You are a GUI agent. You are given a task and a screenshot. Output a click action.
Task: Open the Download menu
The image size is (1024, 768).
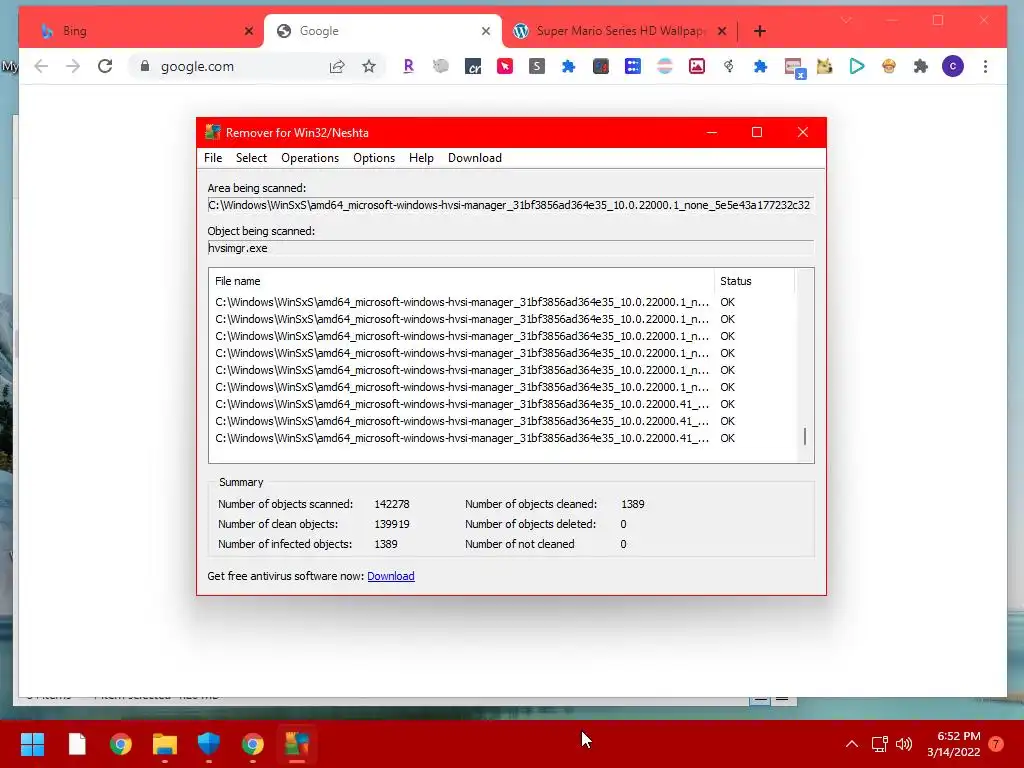[x=475, y=158]
